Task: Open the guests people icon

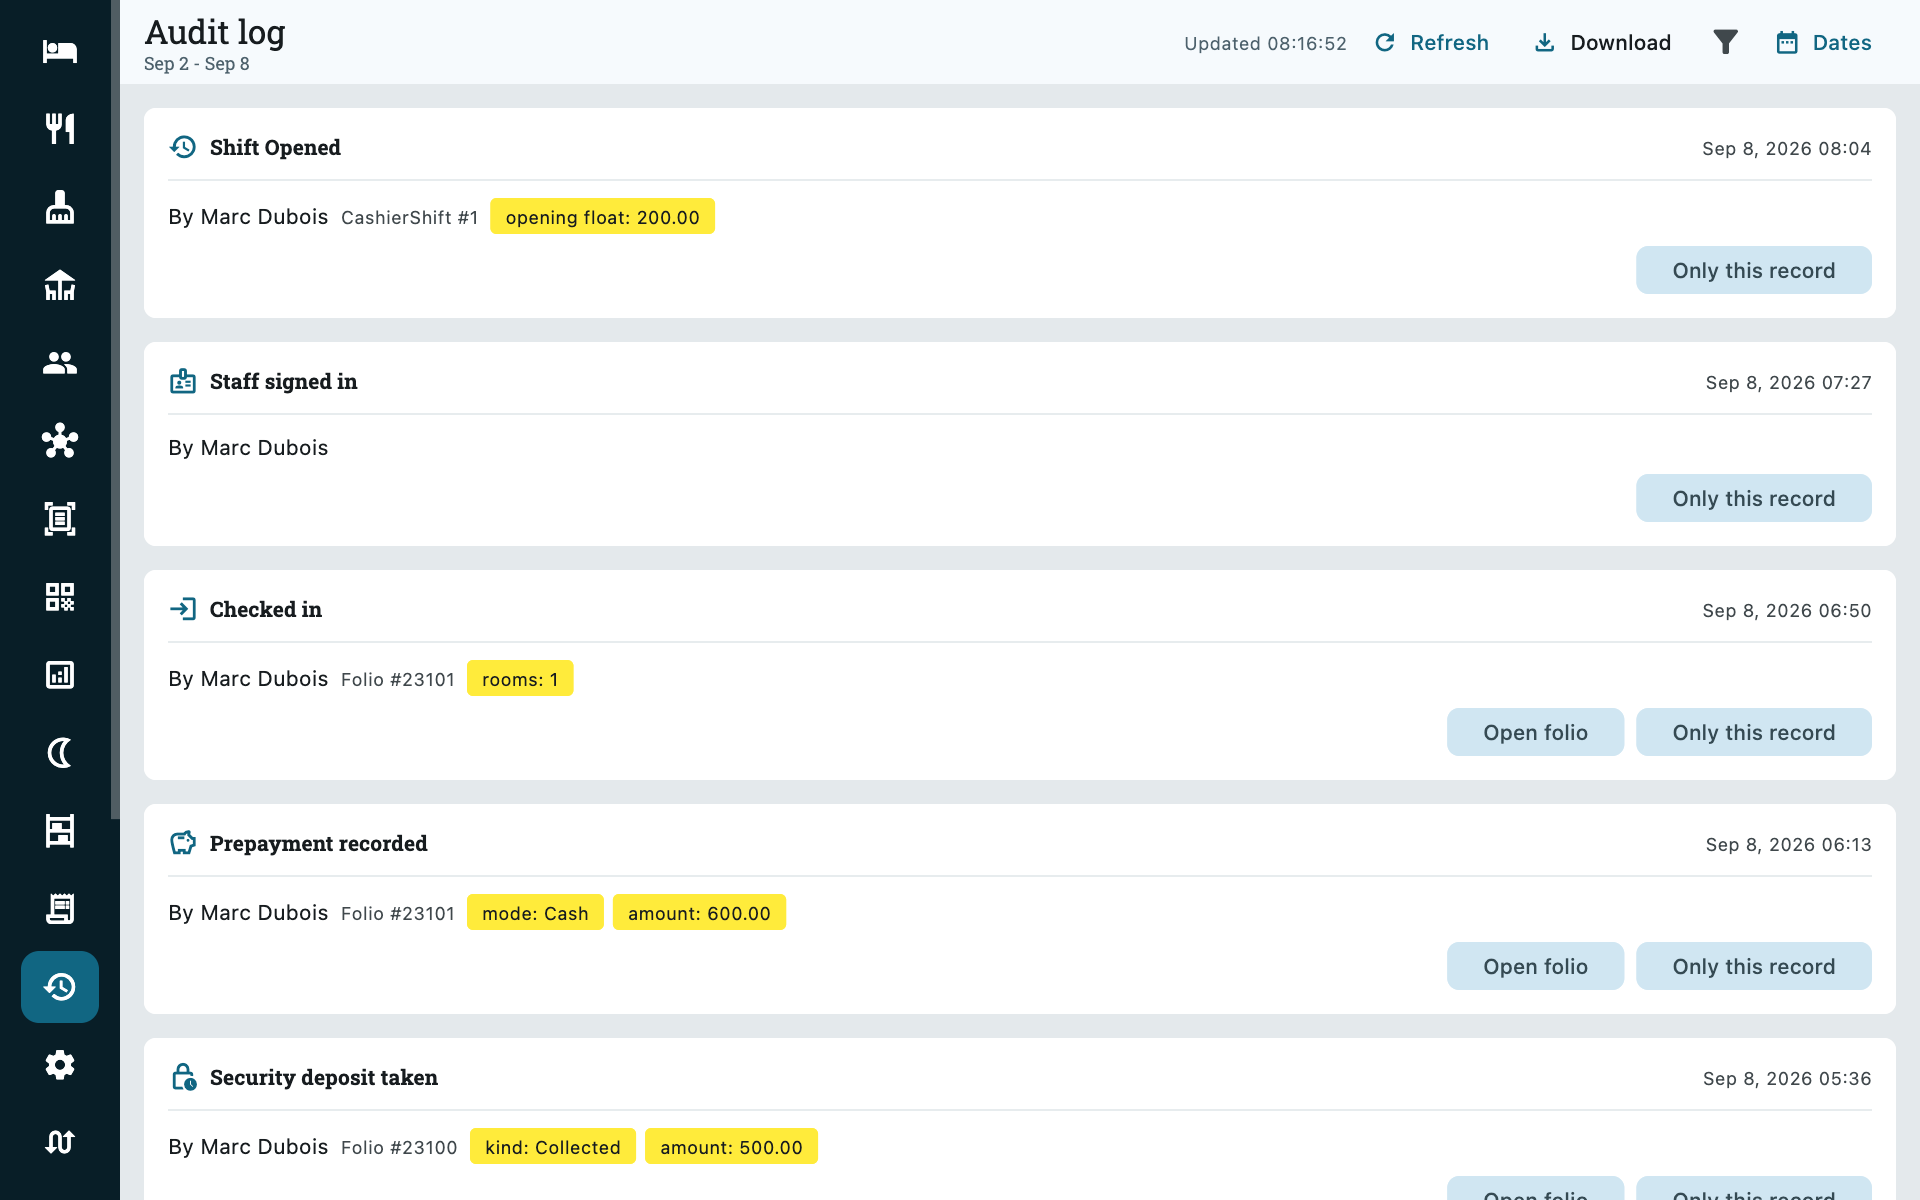Action: [x=60, y=363]
